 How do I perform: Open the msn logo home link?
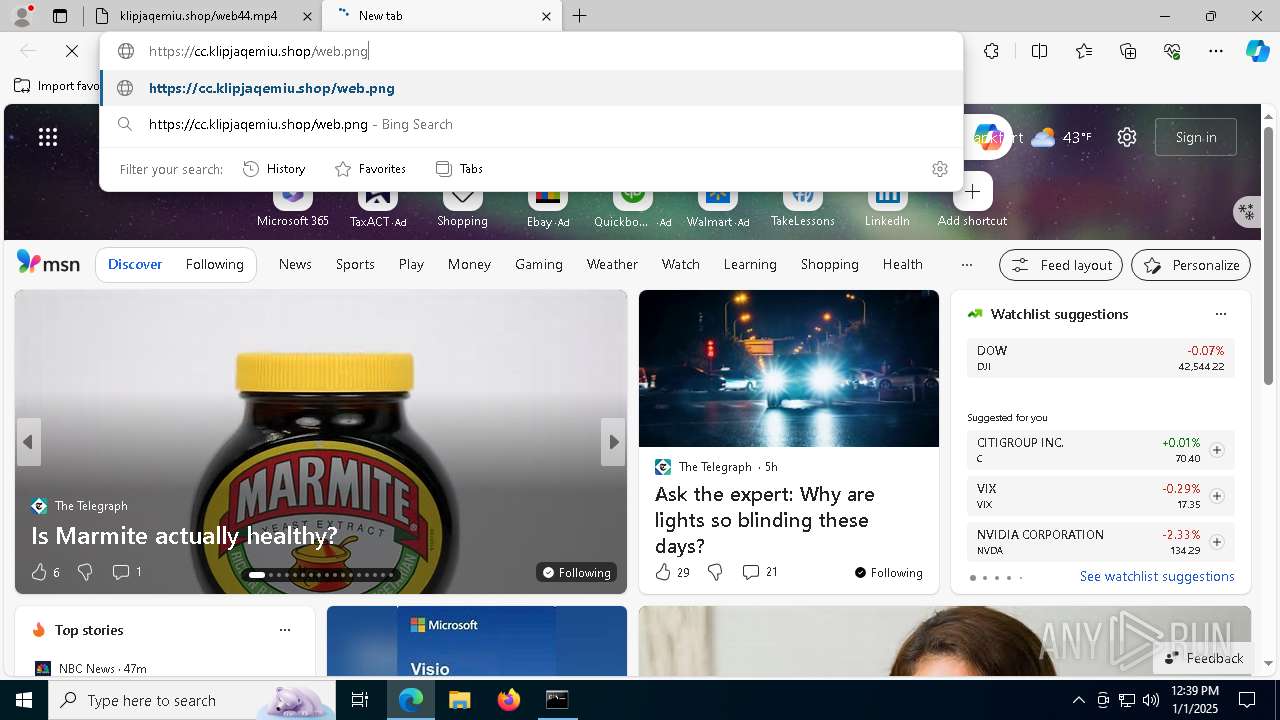click(x=48, y=263)
